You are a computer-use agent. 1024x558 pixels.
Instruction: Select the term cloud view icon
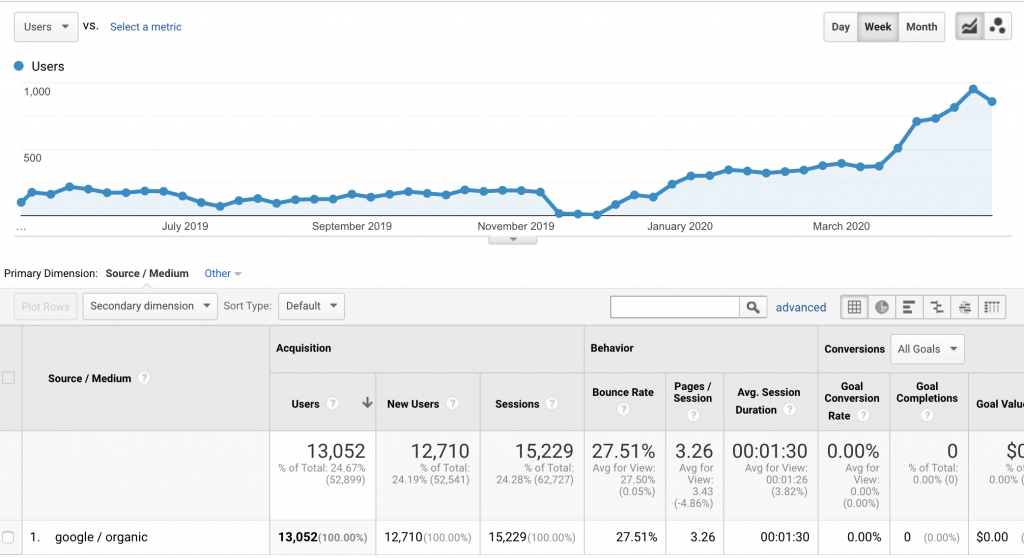click(965, 307)
